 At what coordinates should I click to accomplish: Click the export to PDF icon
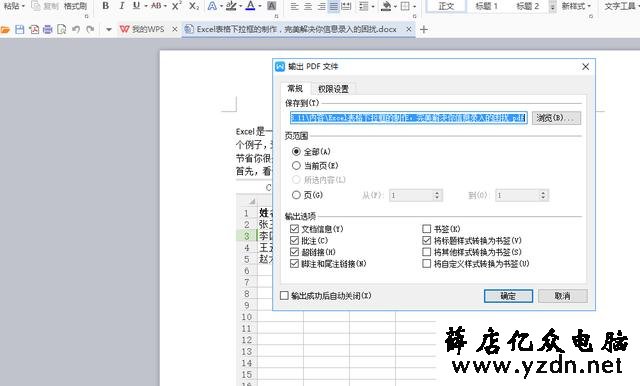point(34,29)
